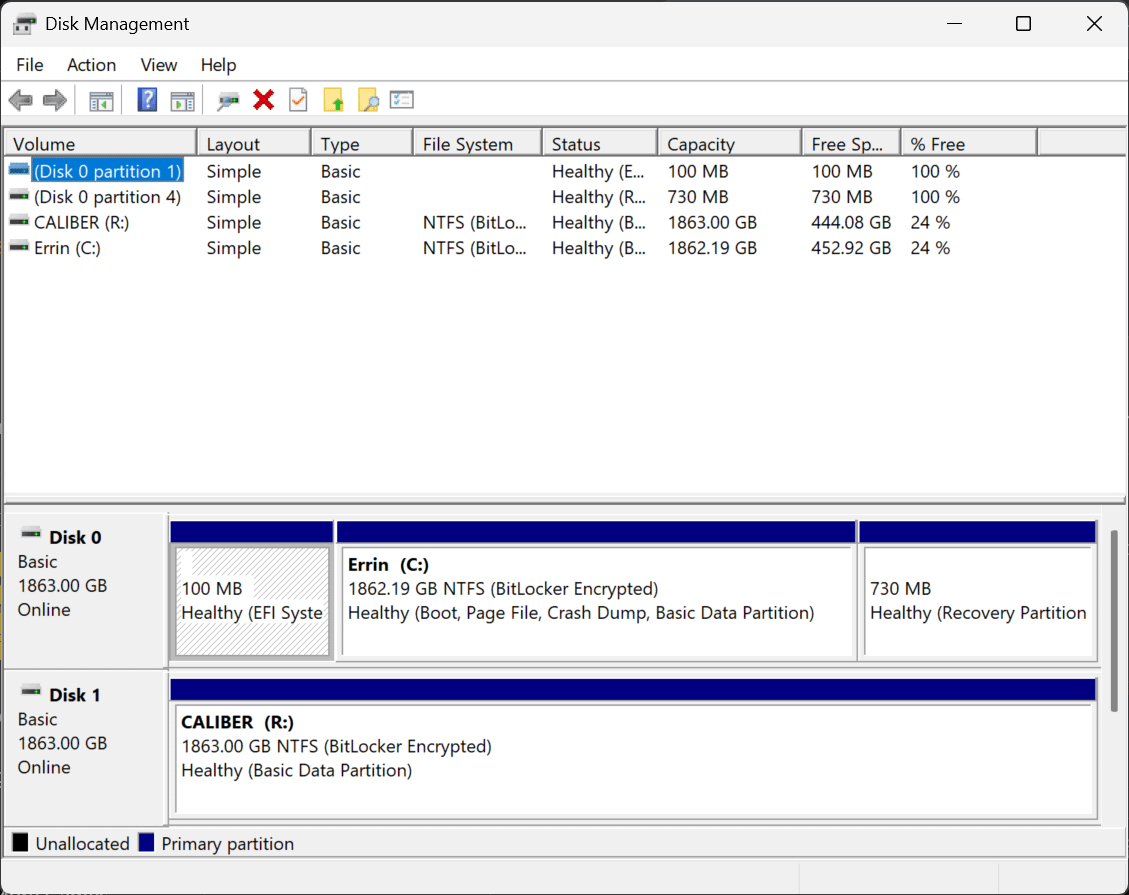Open the Action menu

click(91, 65)
